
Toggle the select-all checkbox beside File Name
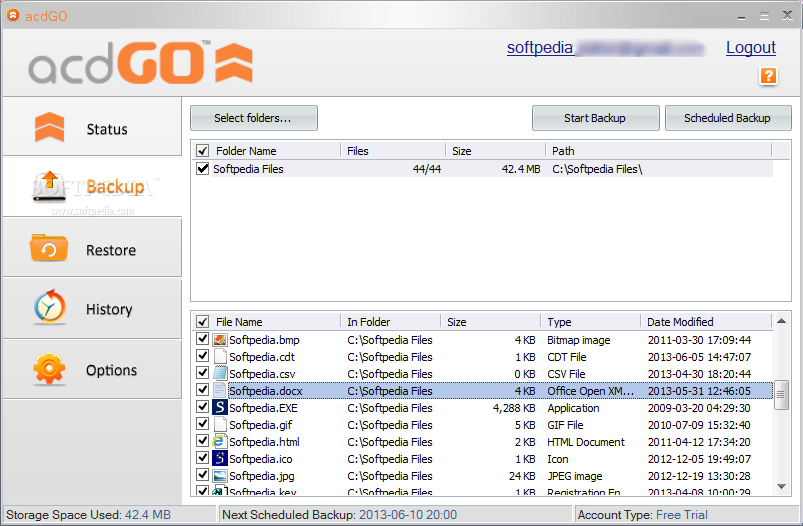(x=203, y=322)
